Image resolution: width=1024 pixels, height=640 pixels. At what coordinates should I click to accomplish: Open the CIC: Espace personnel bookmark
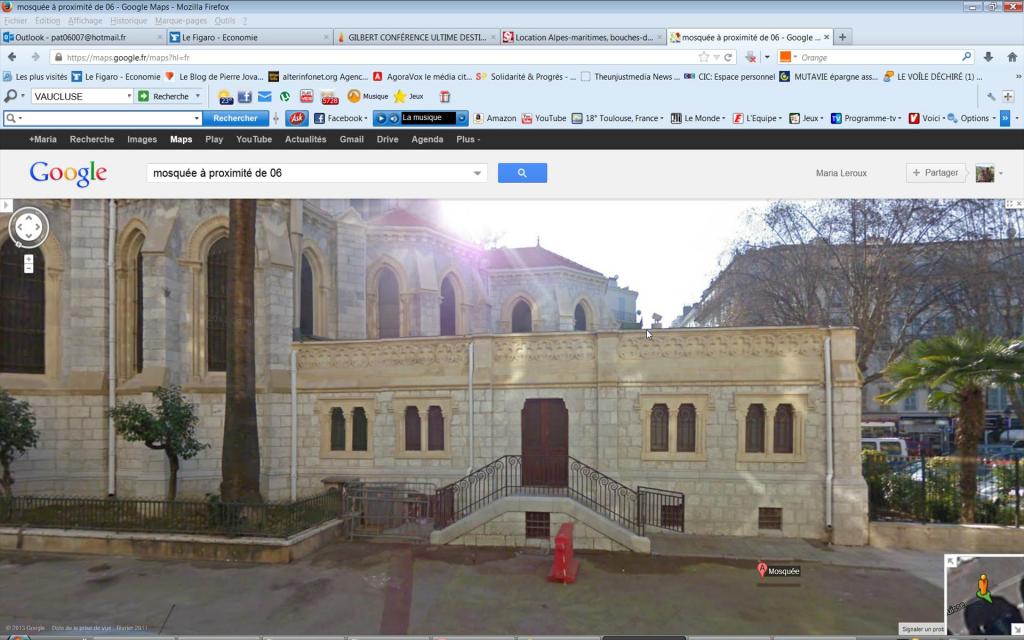pyautogui.click(x=729, y=76)
